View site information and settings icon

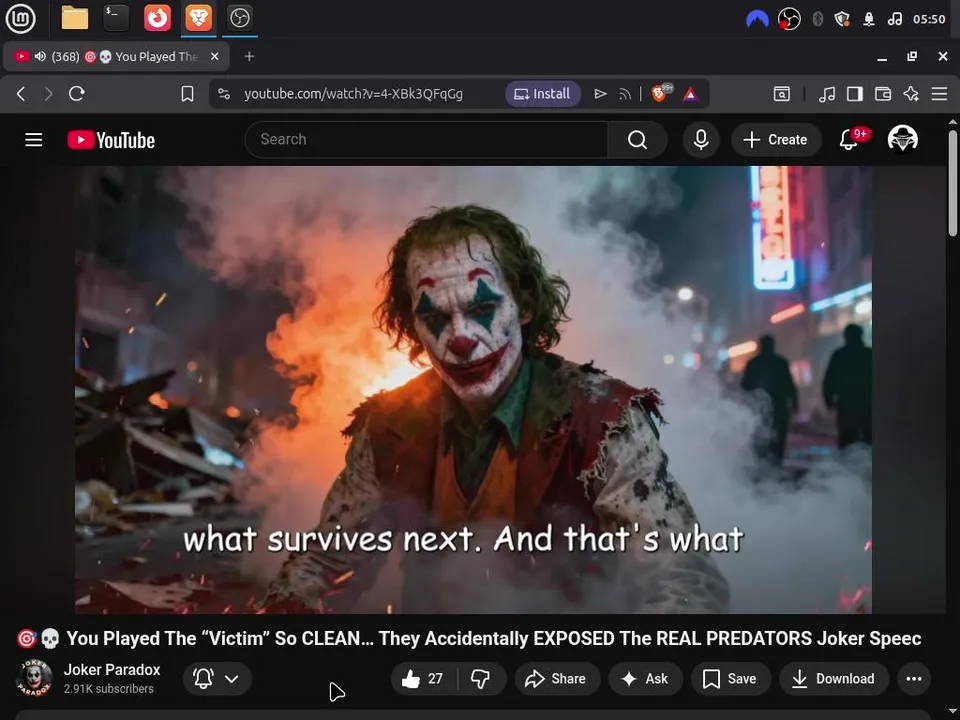(x=224, y=94)
